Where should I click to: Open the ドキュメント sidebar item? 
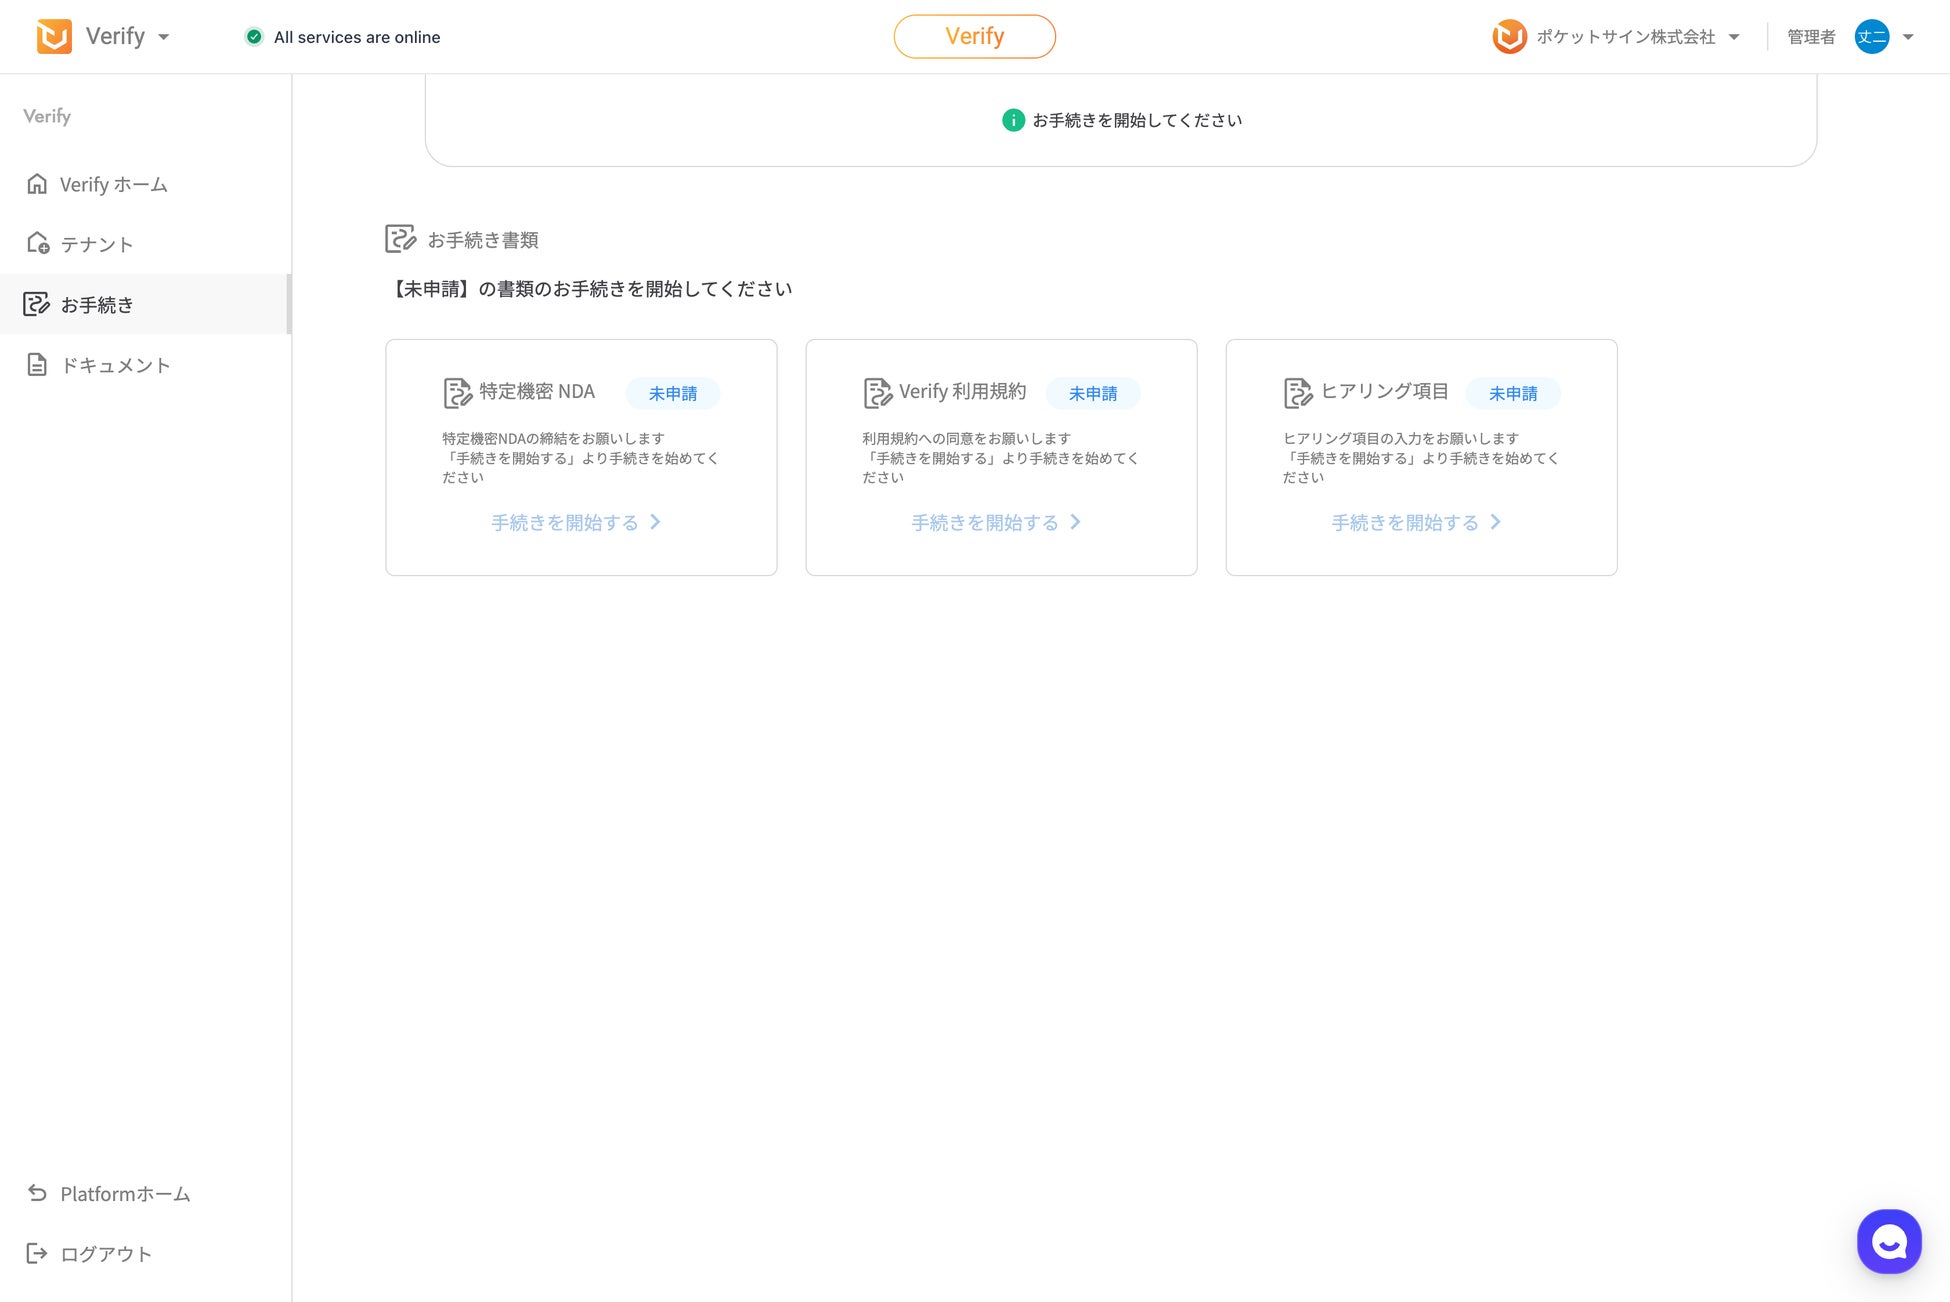coord(114,365)
